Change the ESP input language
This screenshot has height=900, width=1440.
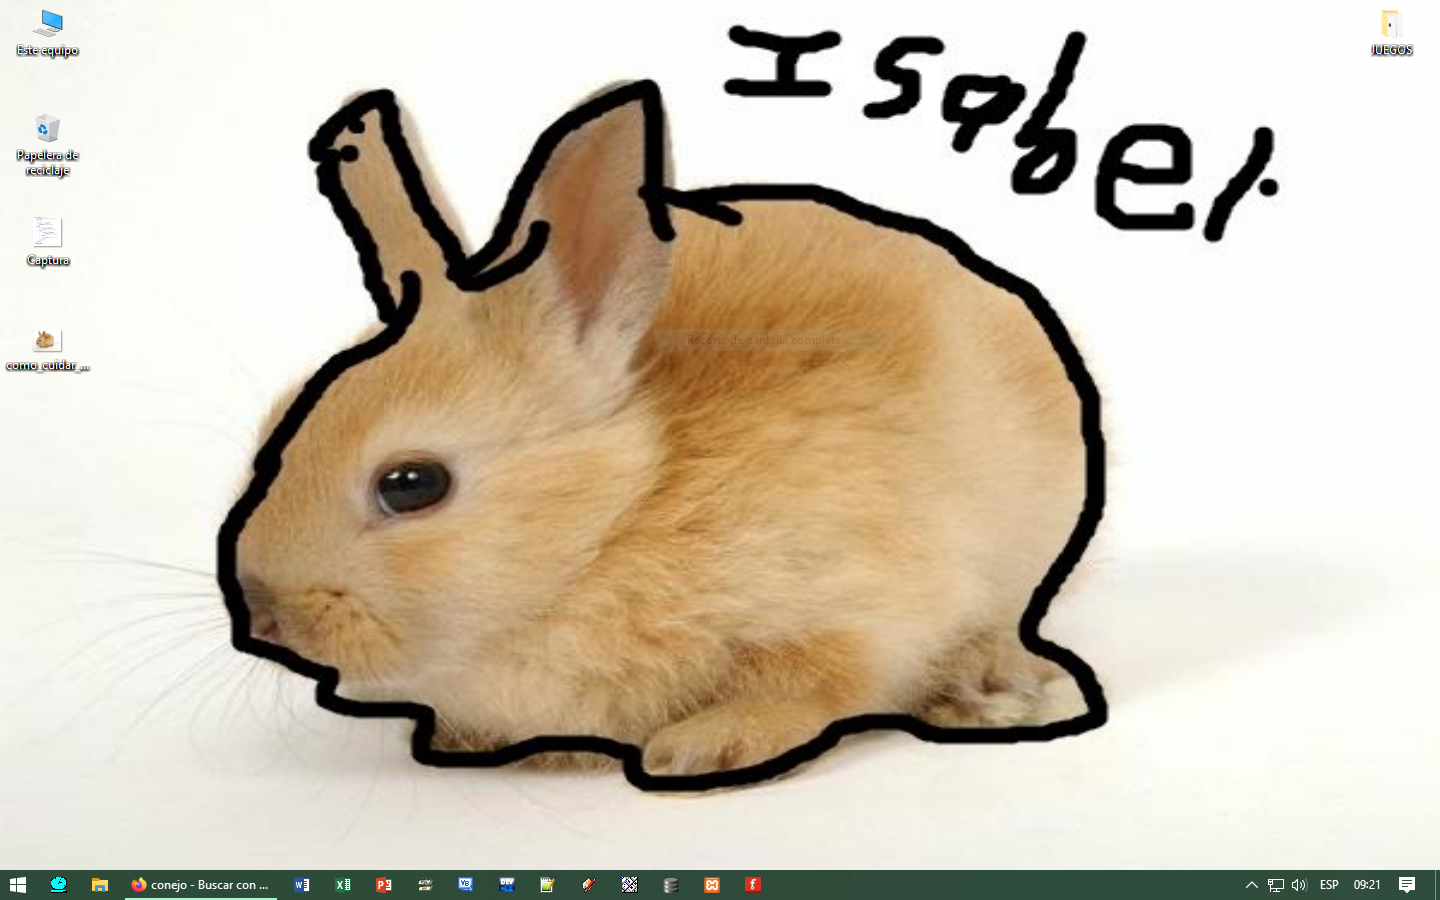[x=1329, y=885]
